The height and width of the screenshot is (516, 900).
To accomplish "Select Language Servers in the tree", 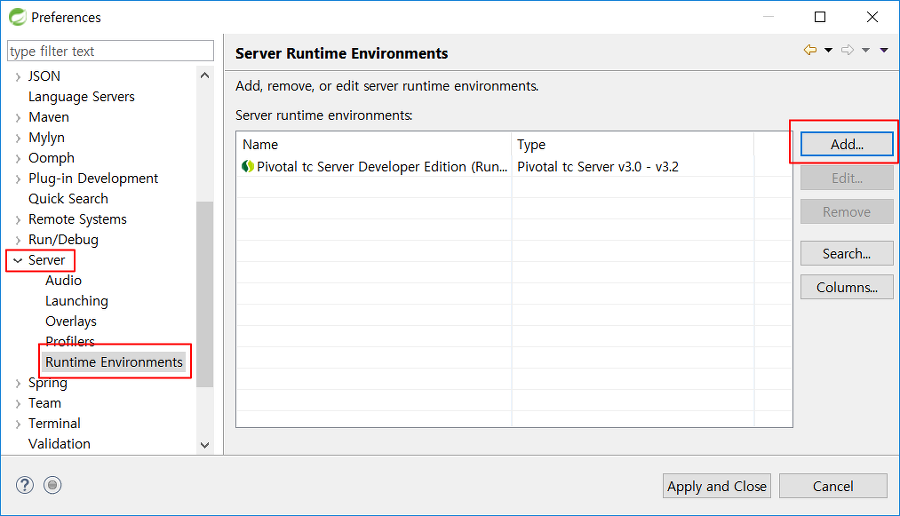I will coord(82,96).
